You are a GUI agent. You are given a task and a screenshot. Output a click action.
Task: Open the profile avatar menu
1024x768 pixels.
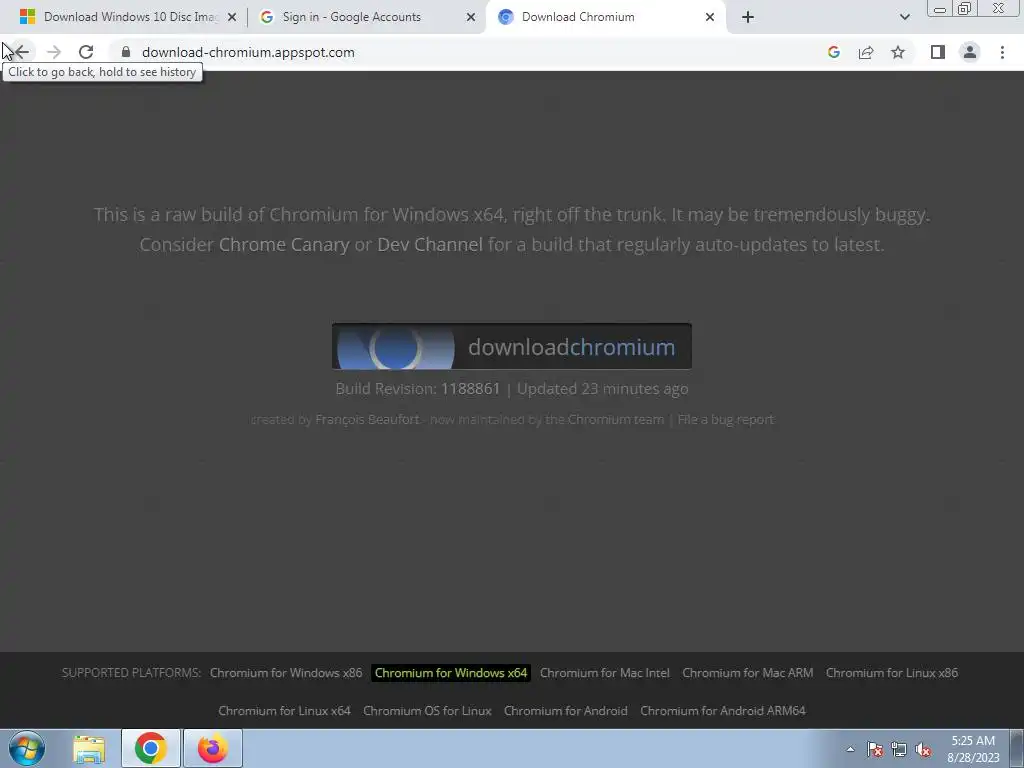click(970, 52)
